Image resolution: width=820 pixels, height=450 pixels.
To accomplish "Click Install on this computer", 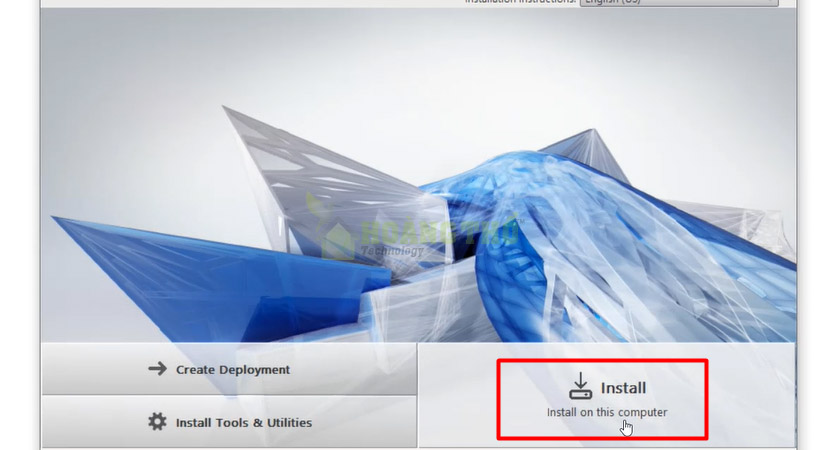I will (x=607, y=396).
